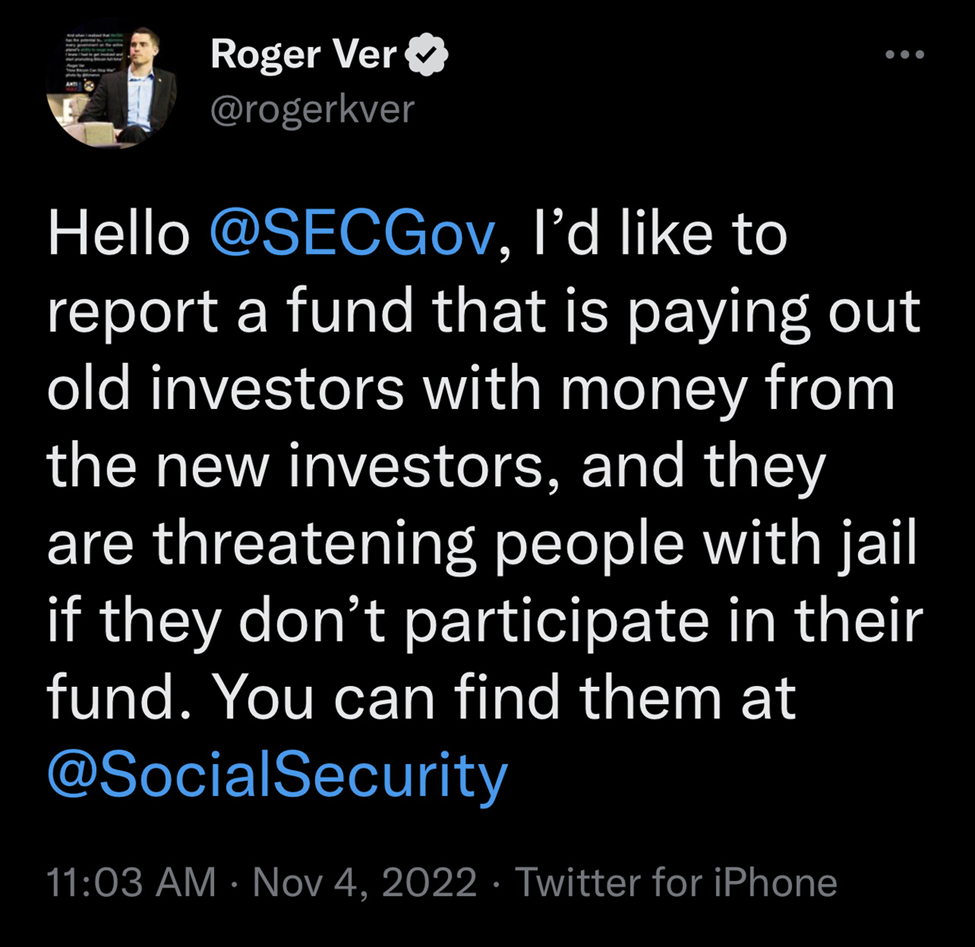Open the tweet's three-dot more options menu
Image resolution: width=975 pixels, height=947 pixels.
(907, 55)
